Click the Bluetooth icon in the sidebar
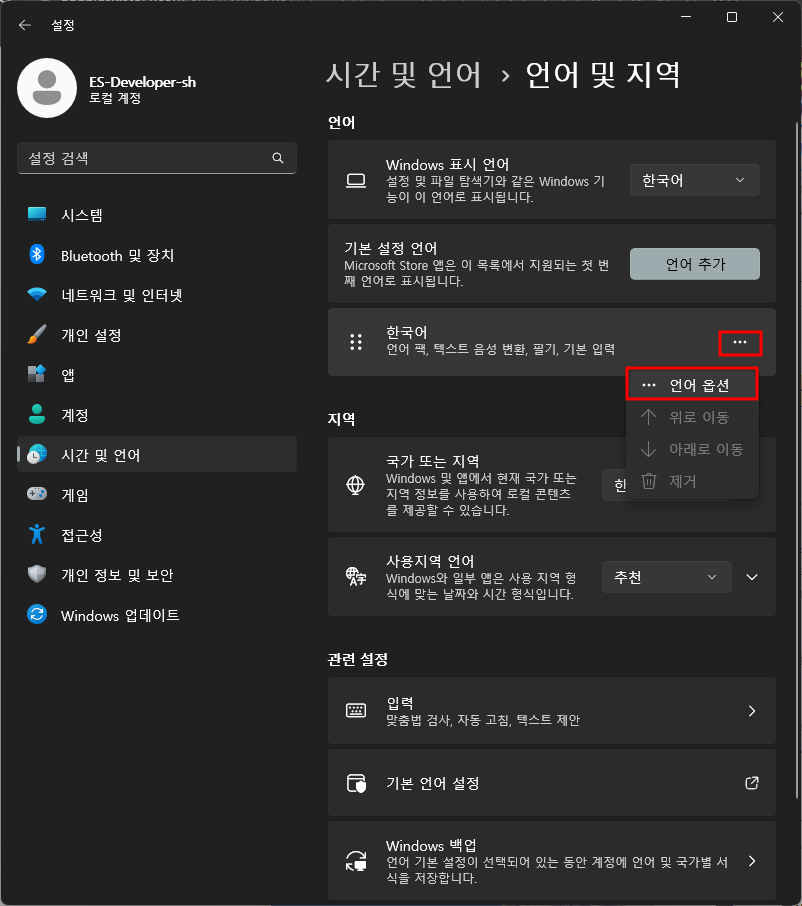802x906 pixels. (37, 254)
